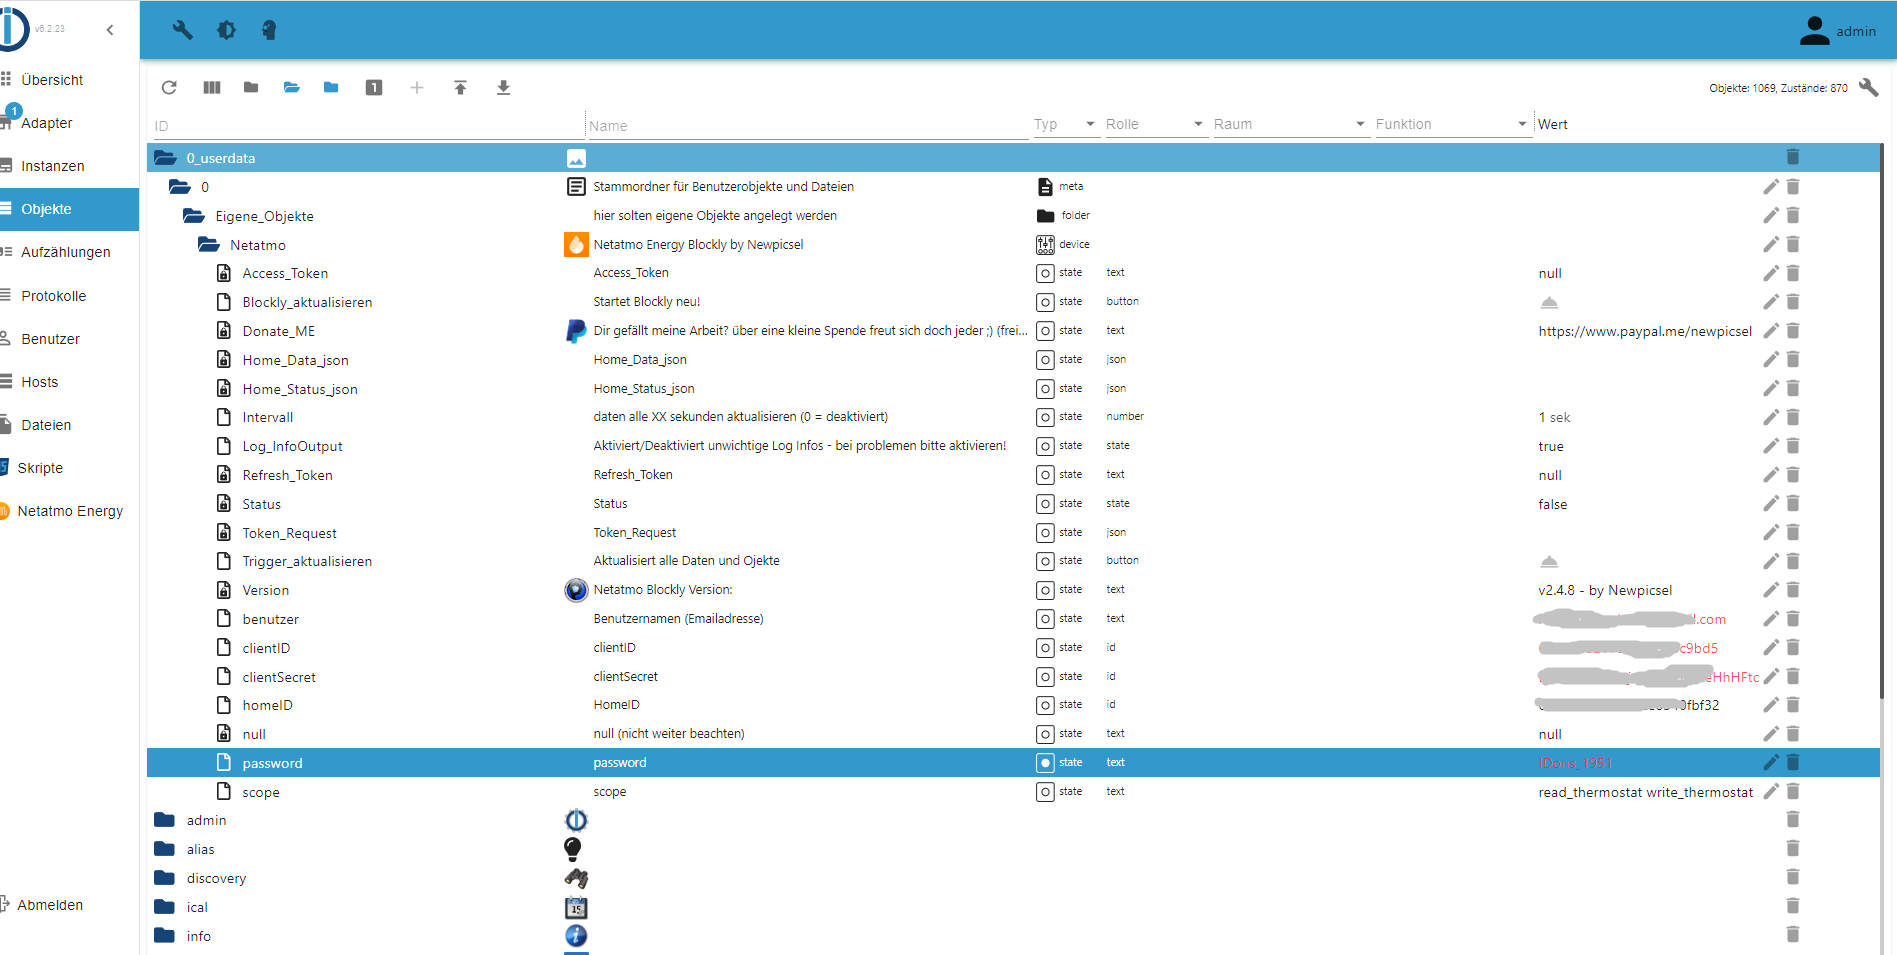Expand the discovery folder

(x=165, y=878)
